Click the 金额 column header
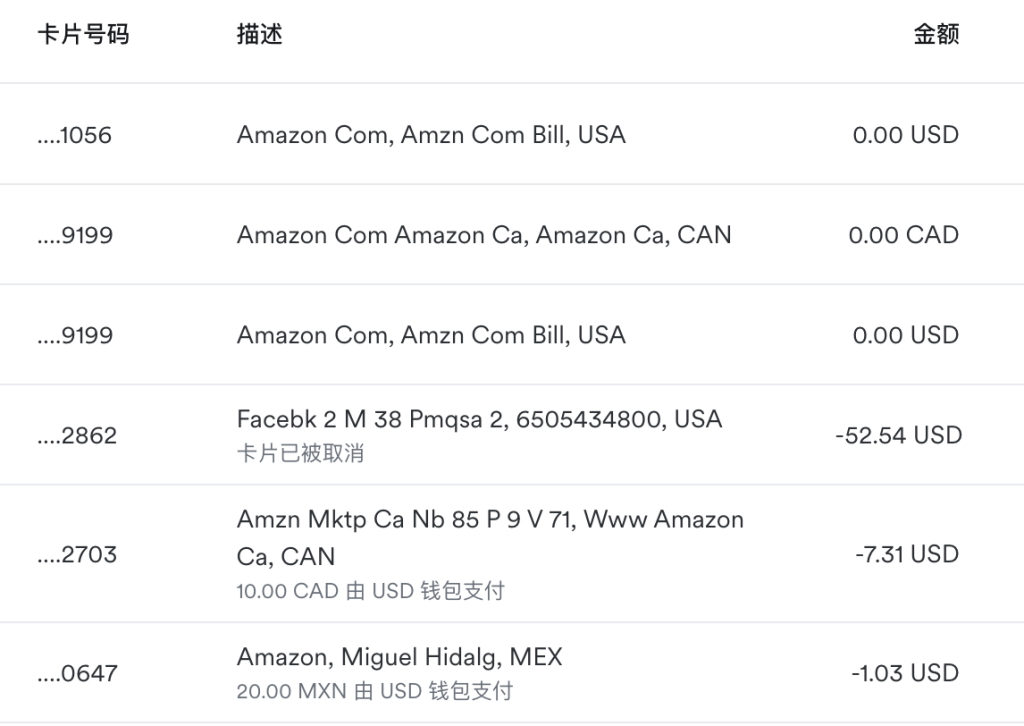1024x726 pixels. pyautogui.click(x=936, y=34)
